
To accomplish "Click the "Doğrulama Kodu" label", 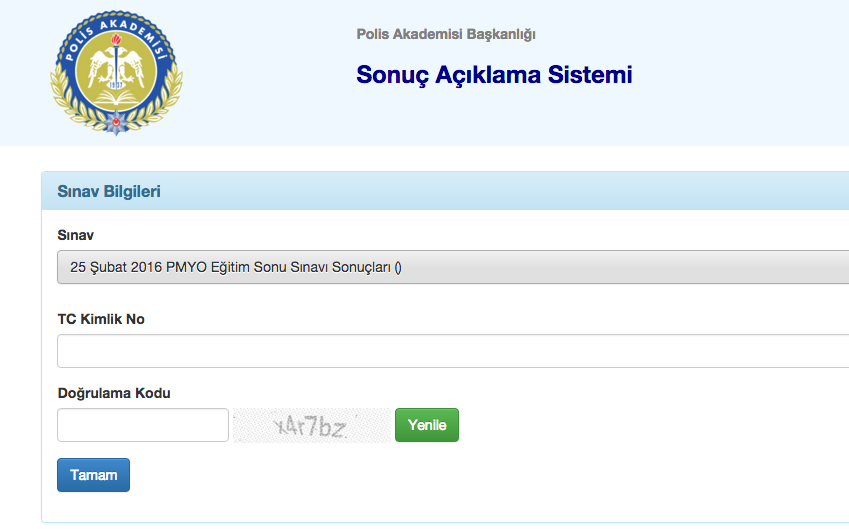I will tap(114, 393).
